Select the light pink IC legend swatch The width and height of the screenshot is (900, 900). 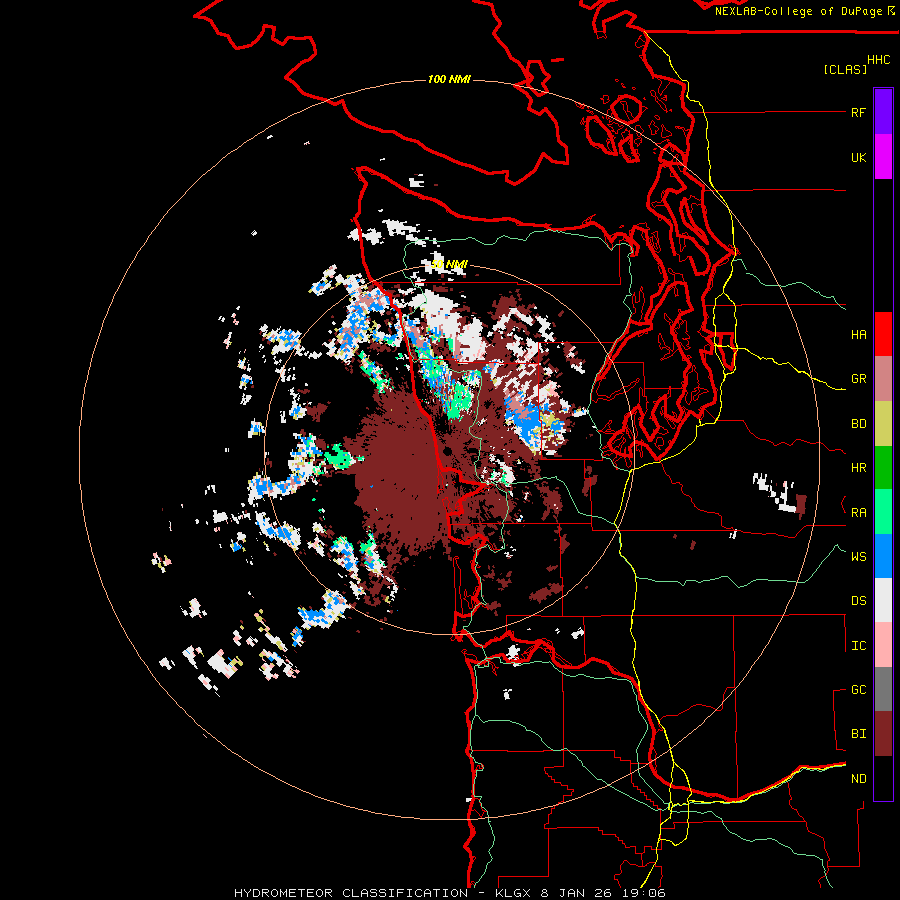883,645
